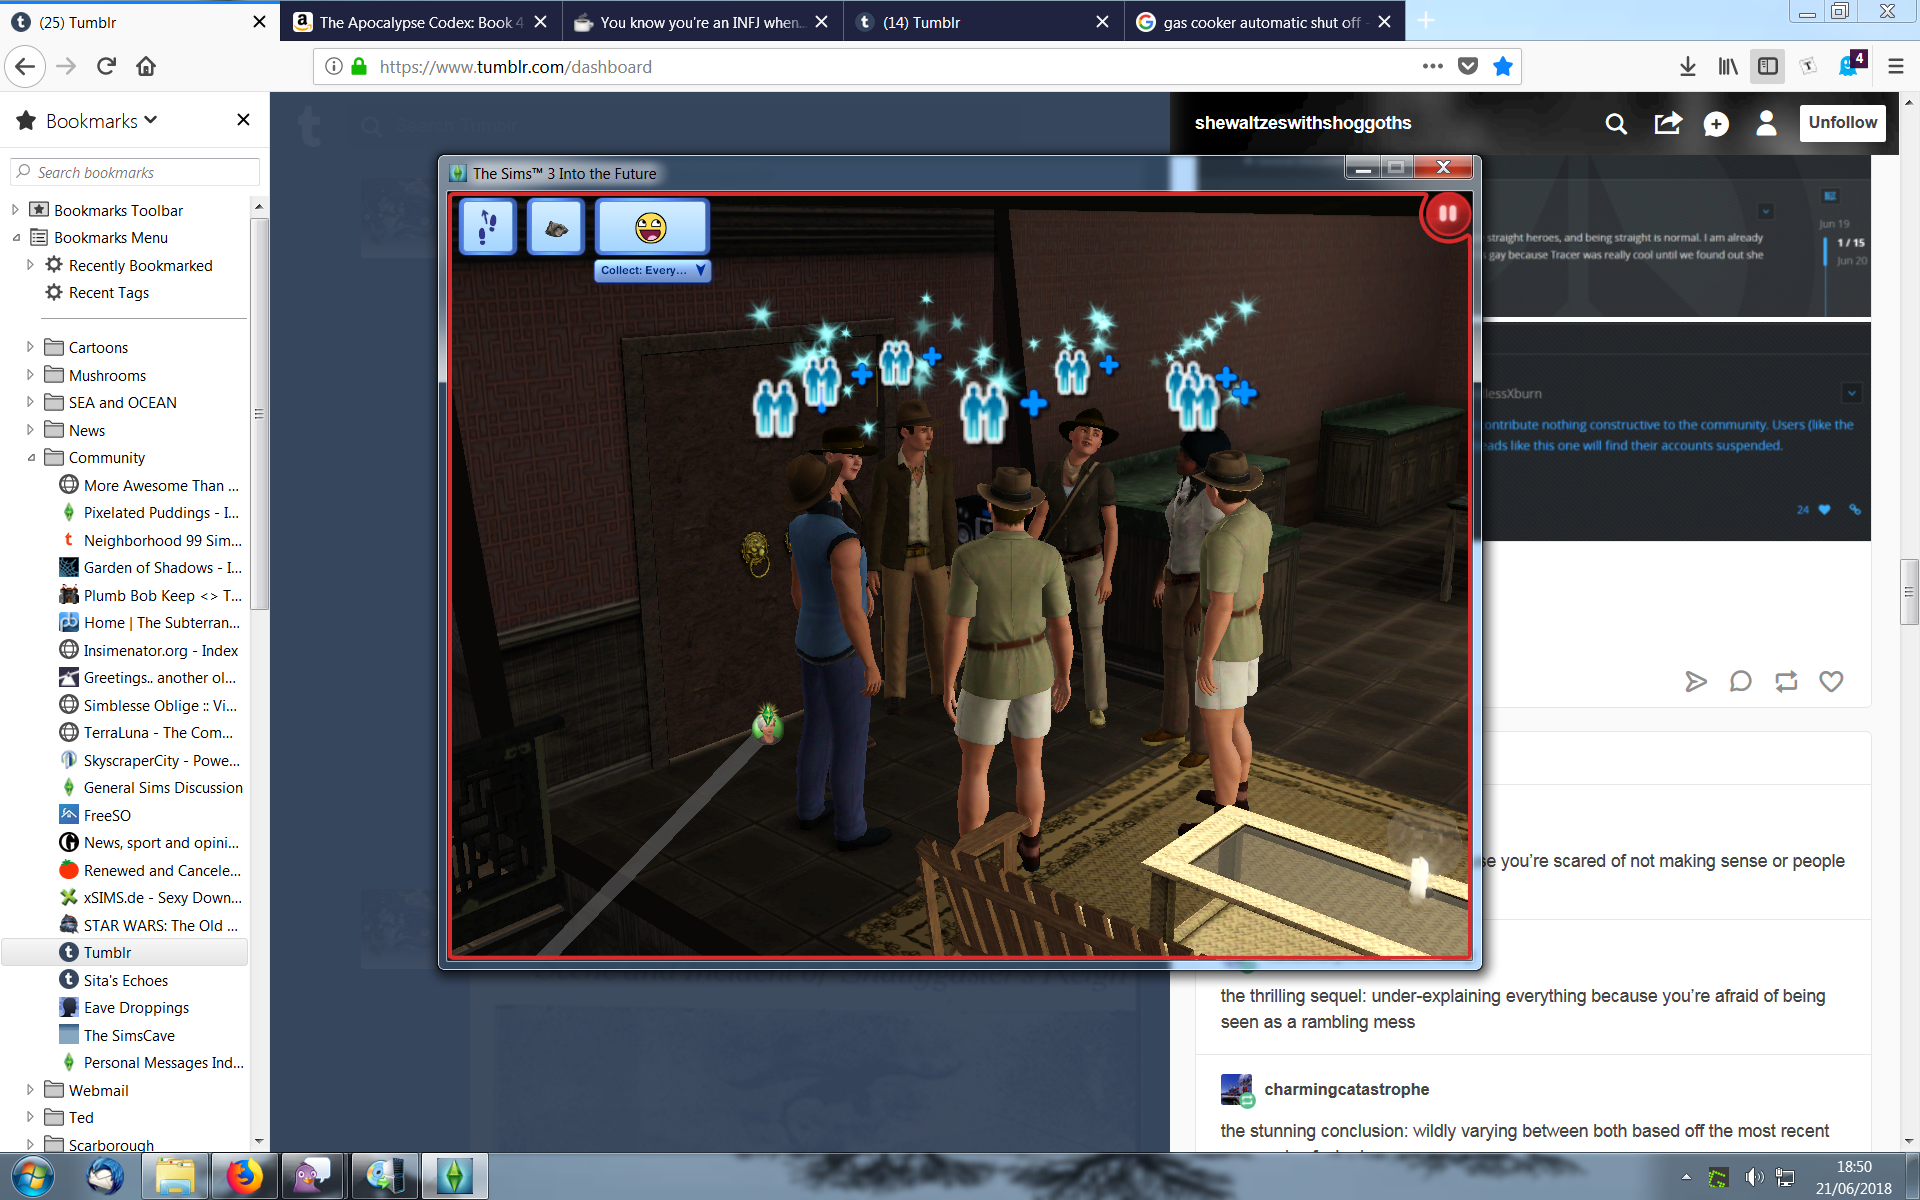Screen dimensions: 1920x1200
Task: Click the Search bookmarks field
Action: (x=135, y=172)
